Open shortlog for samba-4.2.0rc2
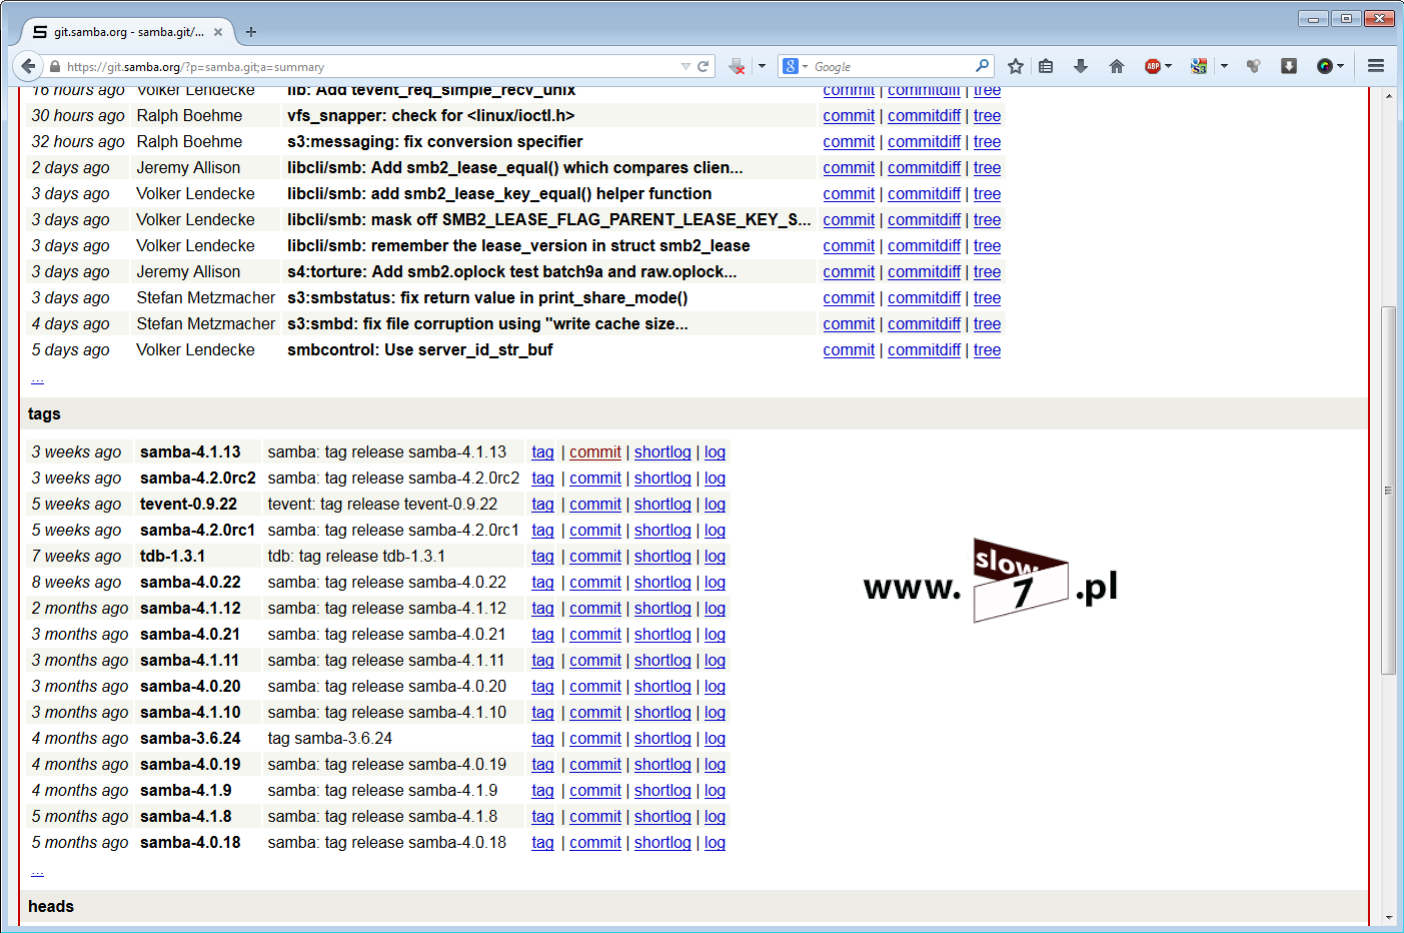The image size is (1404, 933). 662,478
